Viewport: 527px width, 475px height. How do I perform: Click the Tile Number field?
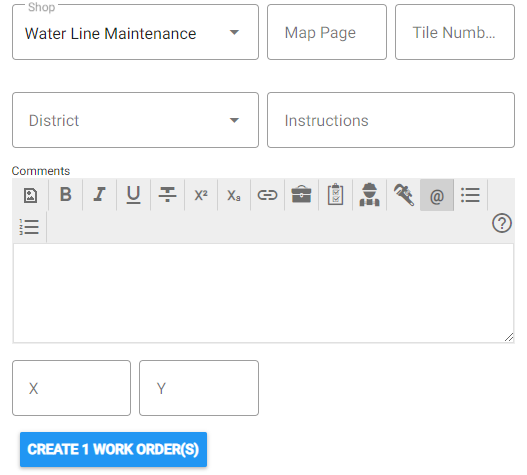tap(455, 32)
